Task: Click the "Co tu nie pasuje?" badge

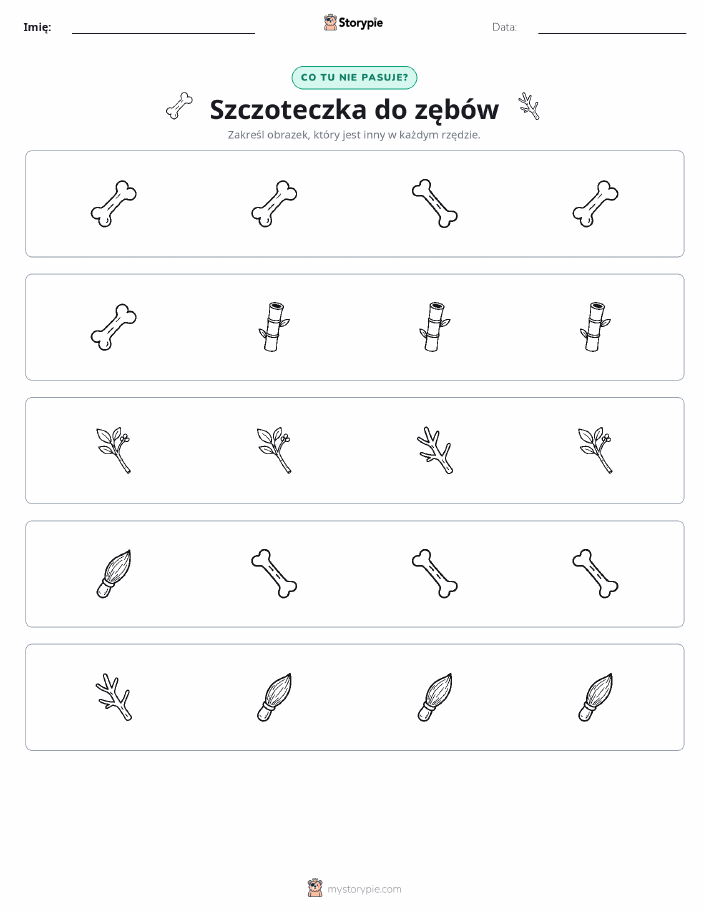Action: click(x=354, y=78)
